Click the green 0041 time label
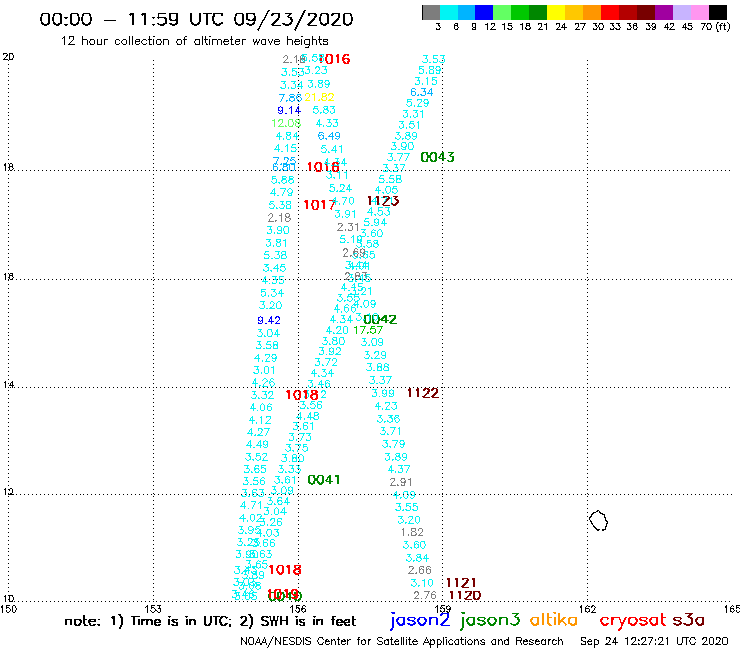The image size is (740, 650). pos(324,480)
